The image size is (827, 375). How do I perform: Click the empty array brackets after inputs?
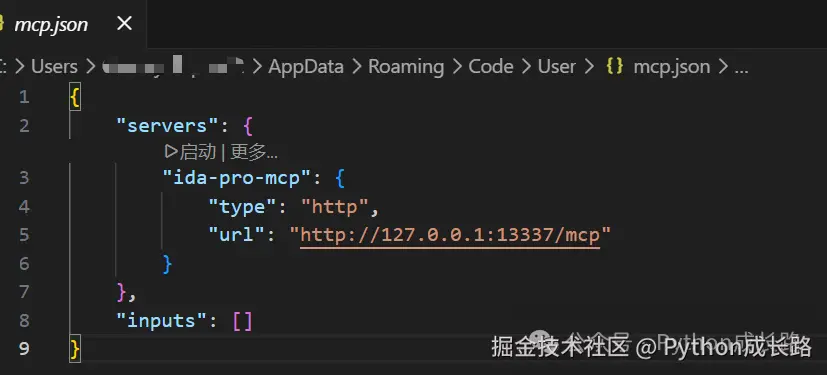[243, 321]
